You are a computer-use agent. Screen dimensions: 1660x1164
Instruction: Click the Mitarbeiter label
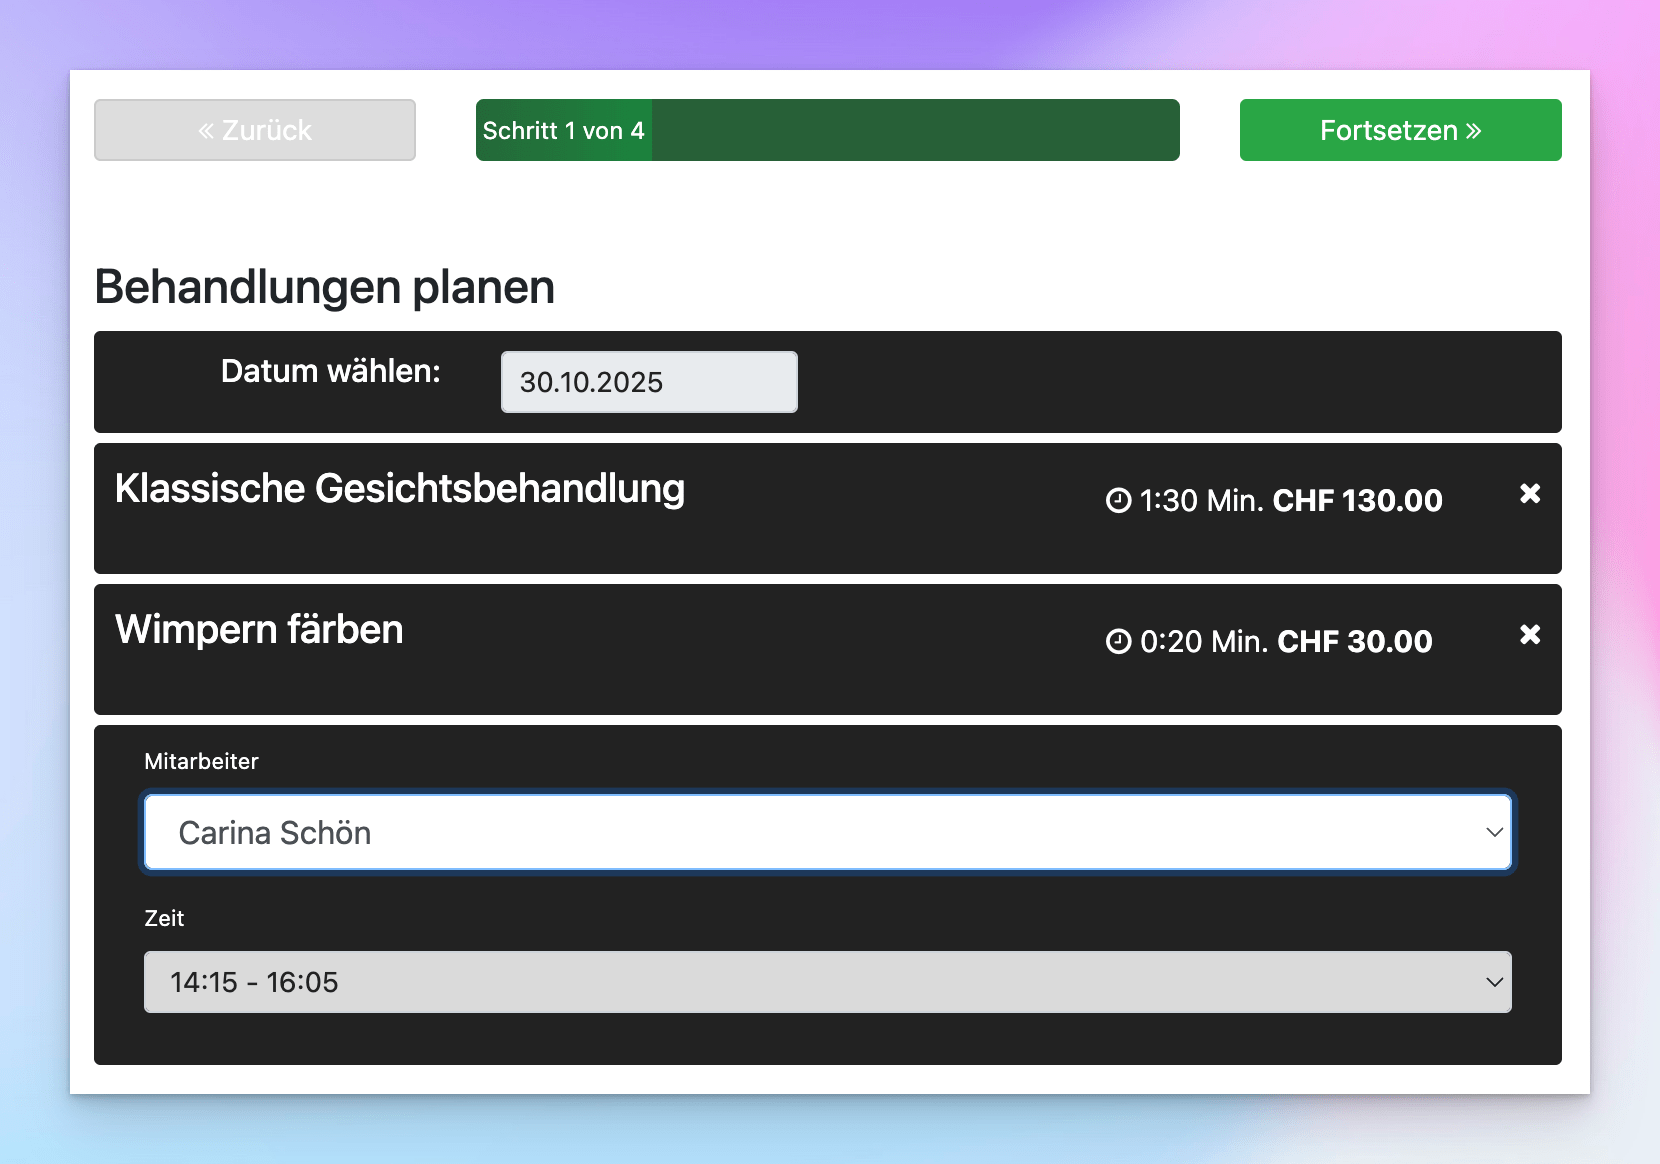[201, 761]
